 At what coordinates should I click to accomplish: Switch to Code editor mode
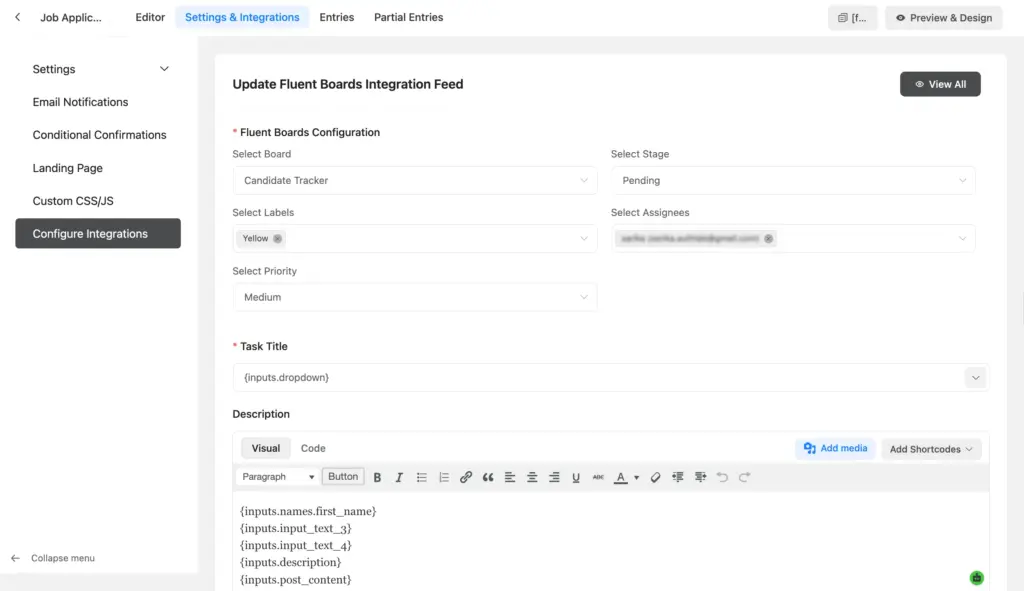point(313,449)
